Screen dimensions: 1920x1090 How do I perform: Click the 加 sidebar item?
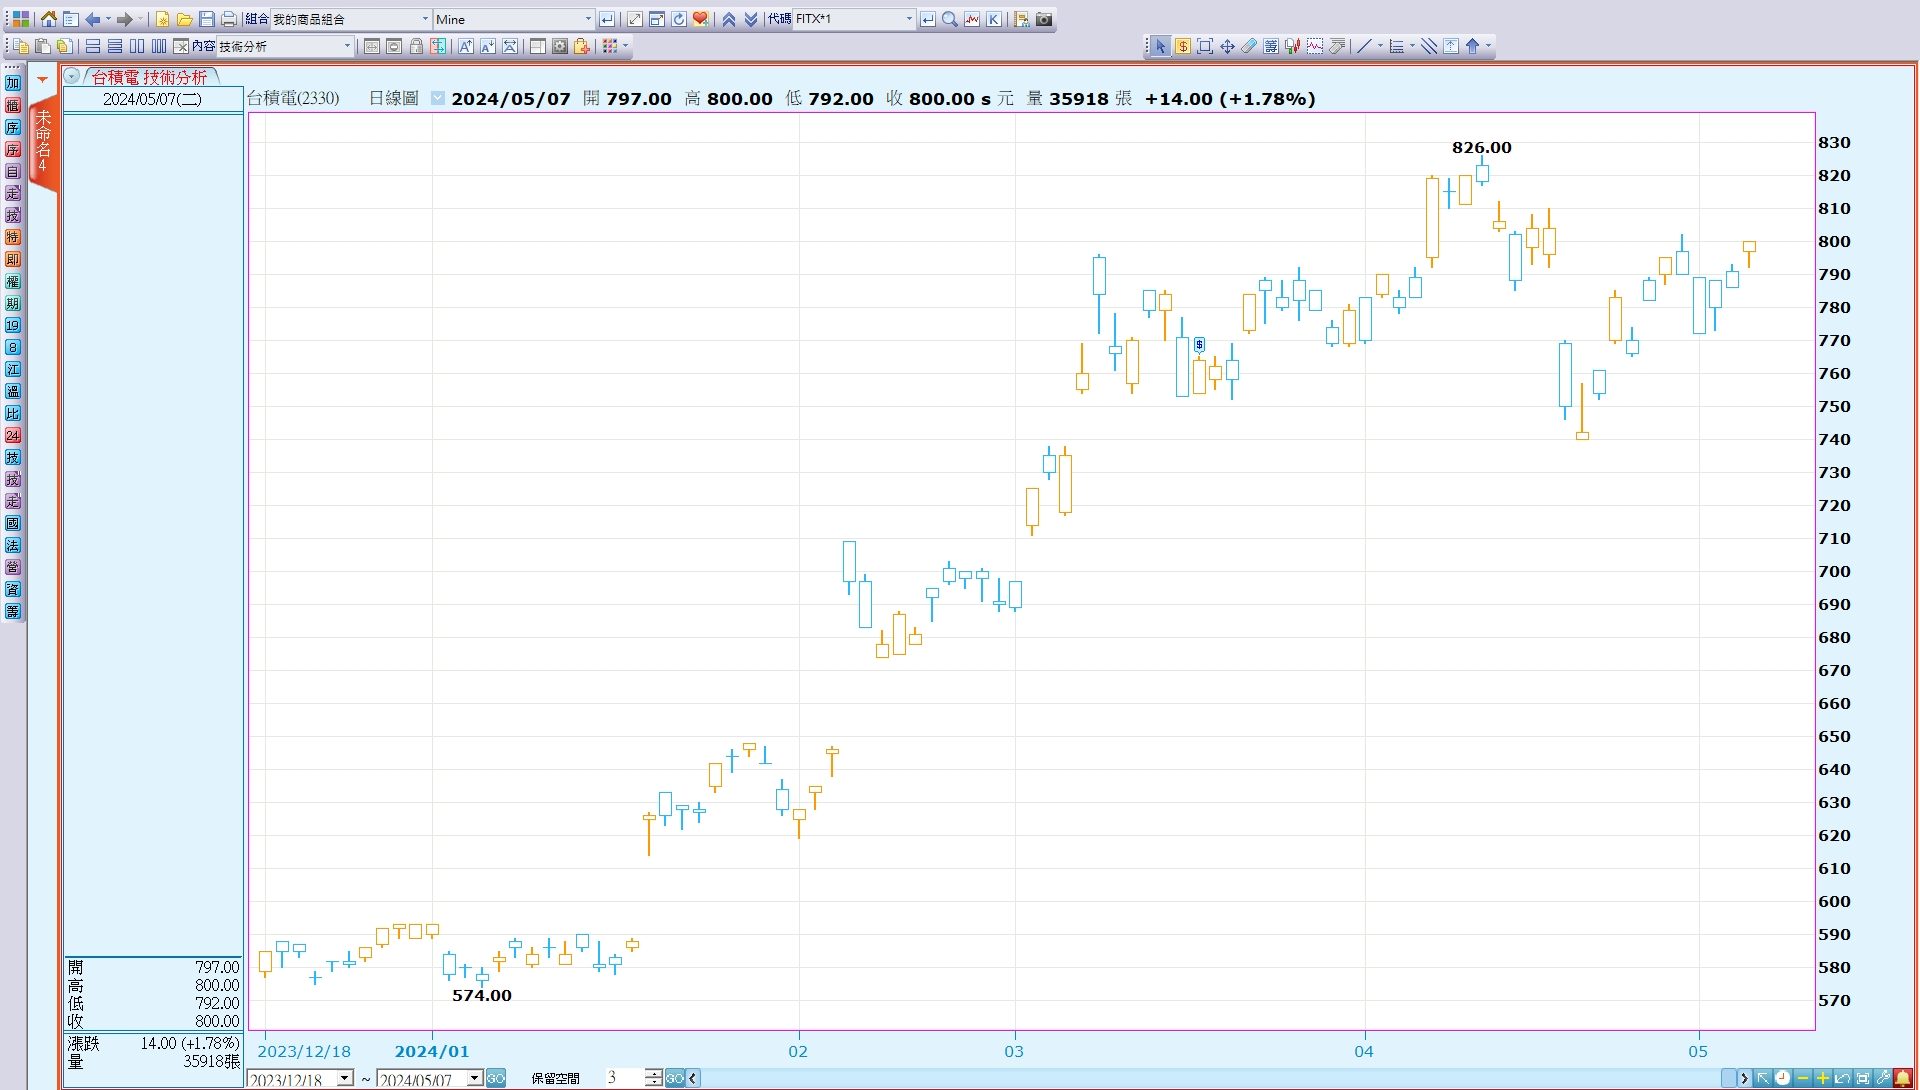(x=13, y=83)
